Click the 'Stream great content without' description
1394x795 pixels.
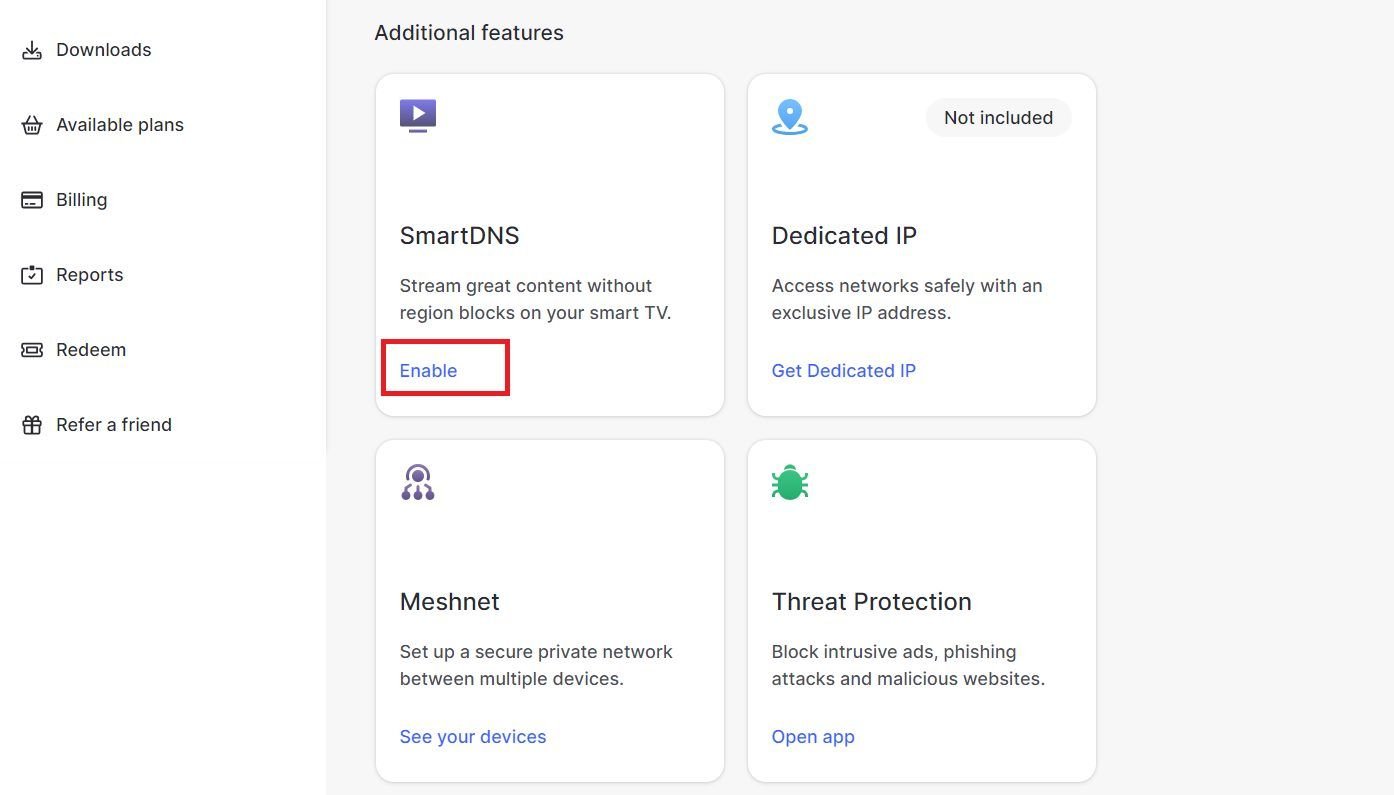click(x=526, y=286)
